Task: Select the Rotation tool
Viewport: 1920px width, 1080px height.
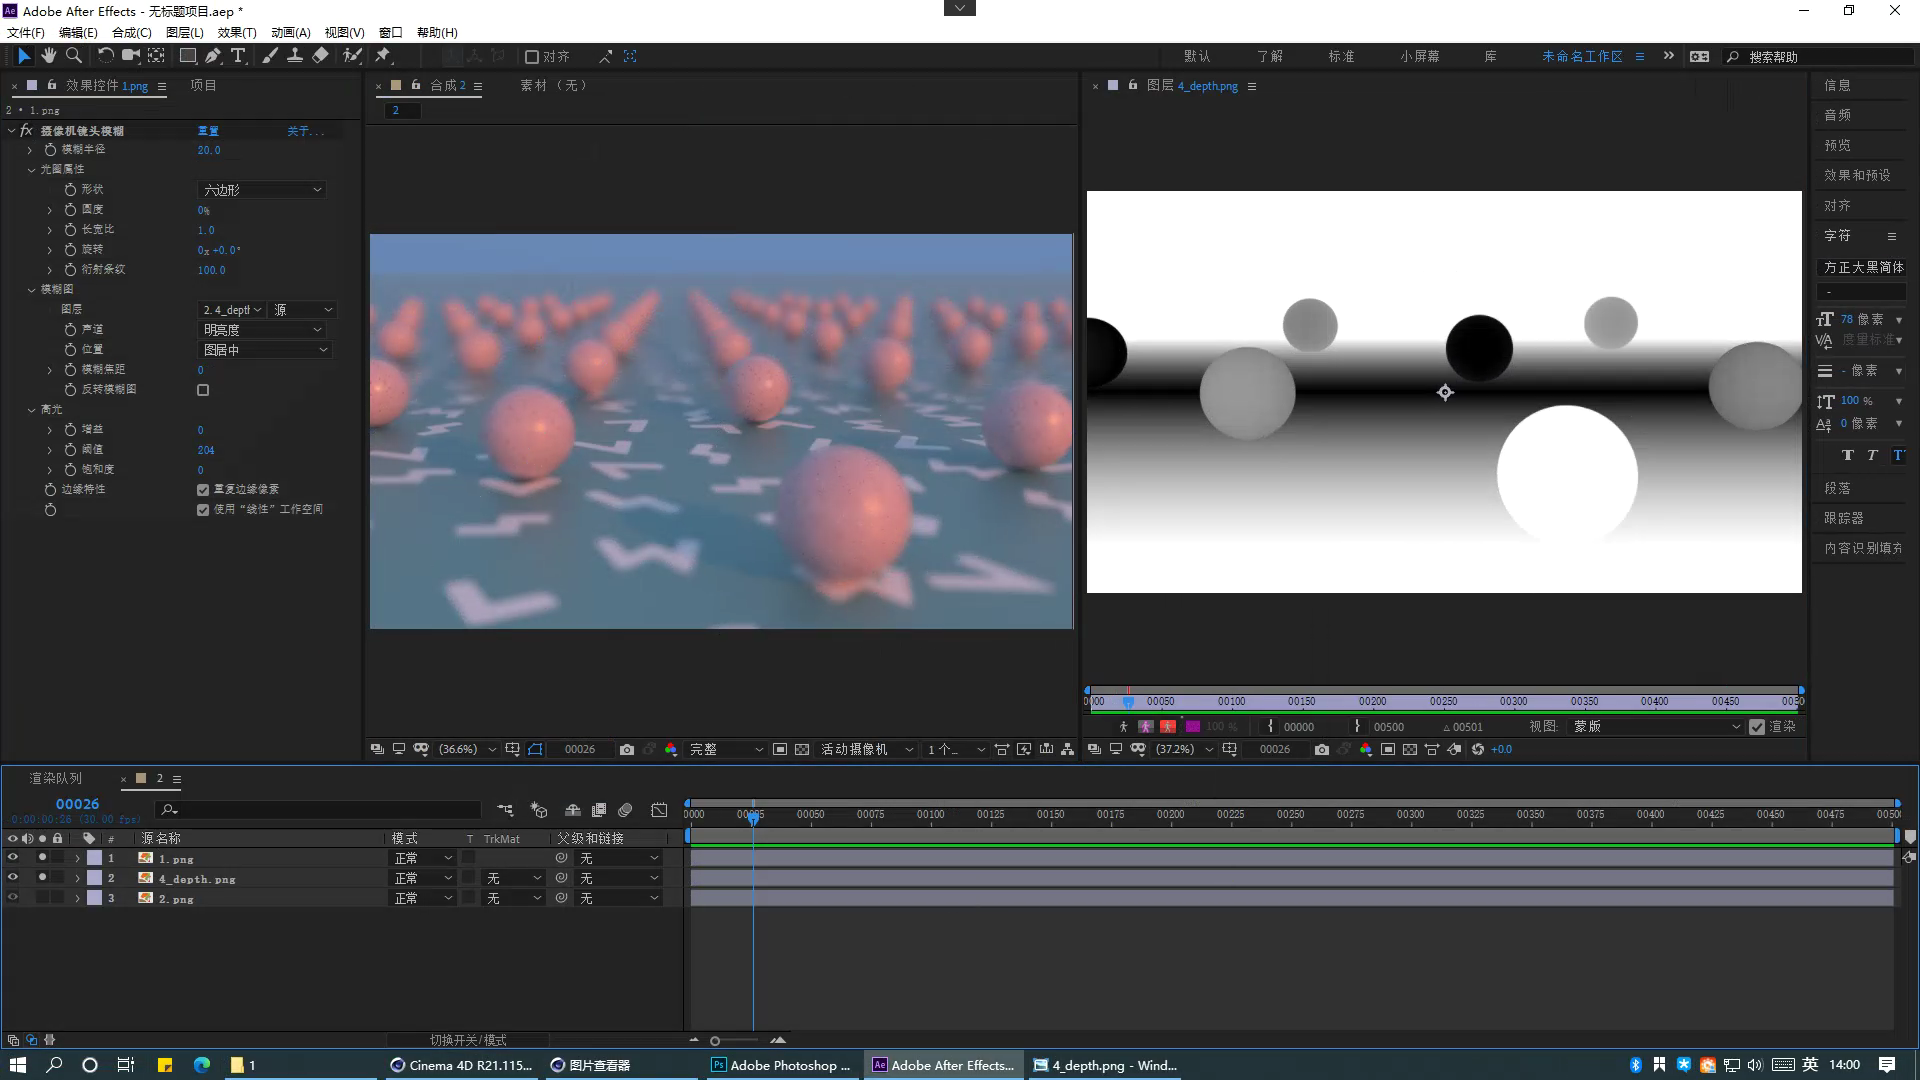Action: coord(105,56)
